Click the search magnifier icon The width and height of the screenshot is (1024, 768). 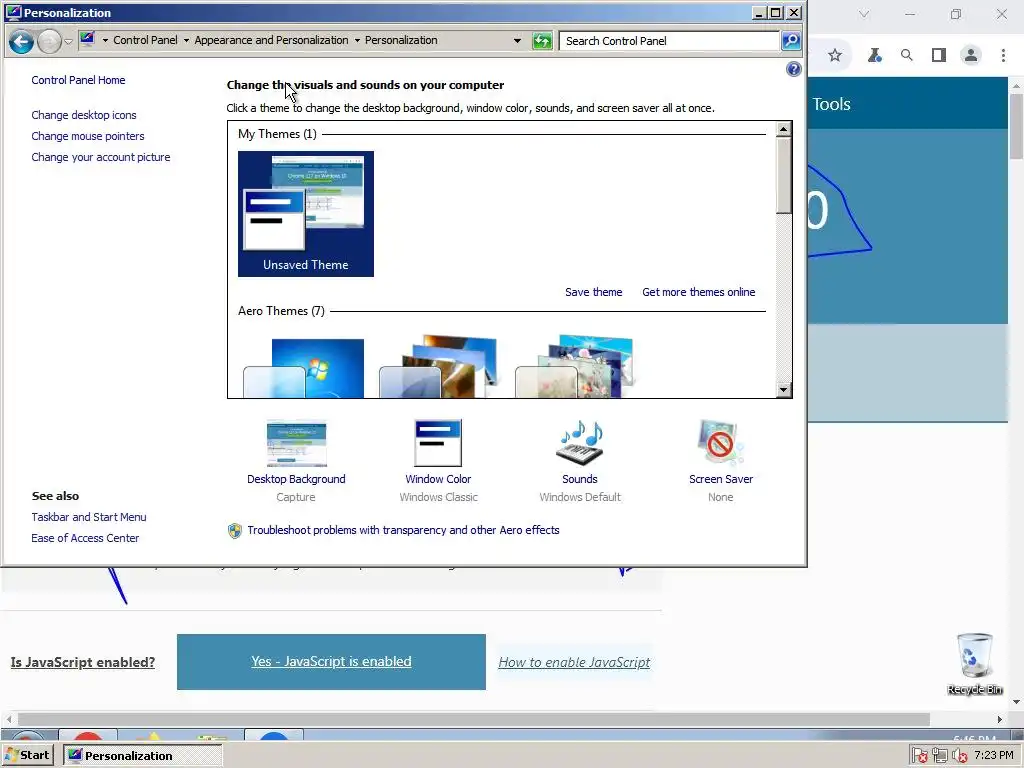click(791, 41)
